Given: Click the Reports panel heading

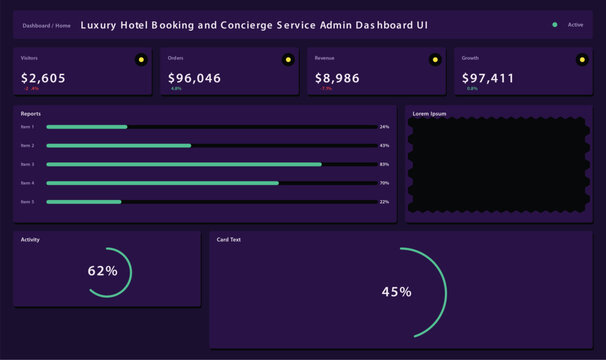Looking at the screenshot, I should click(x=31, y=114).
